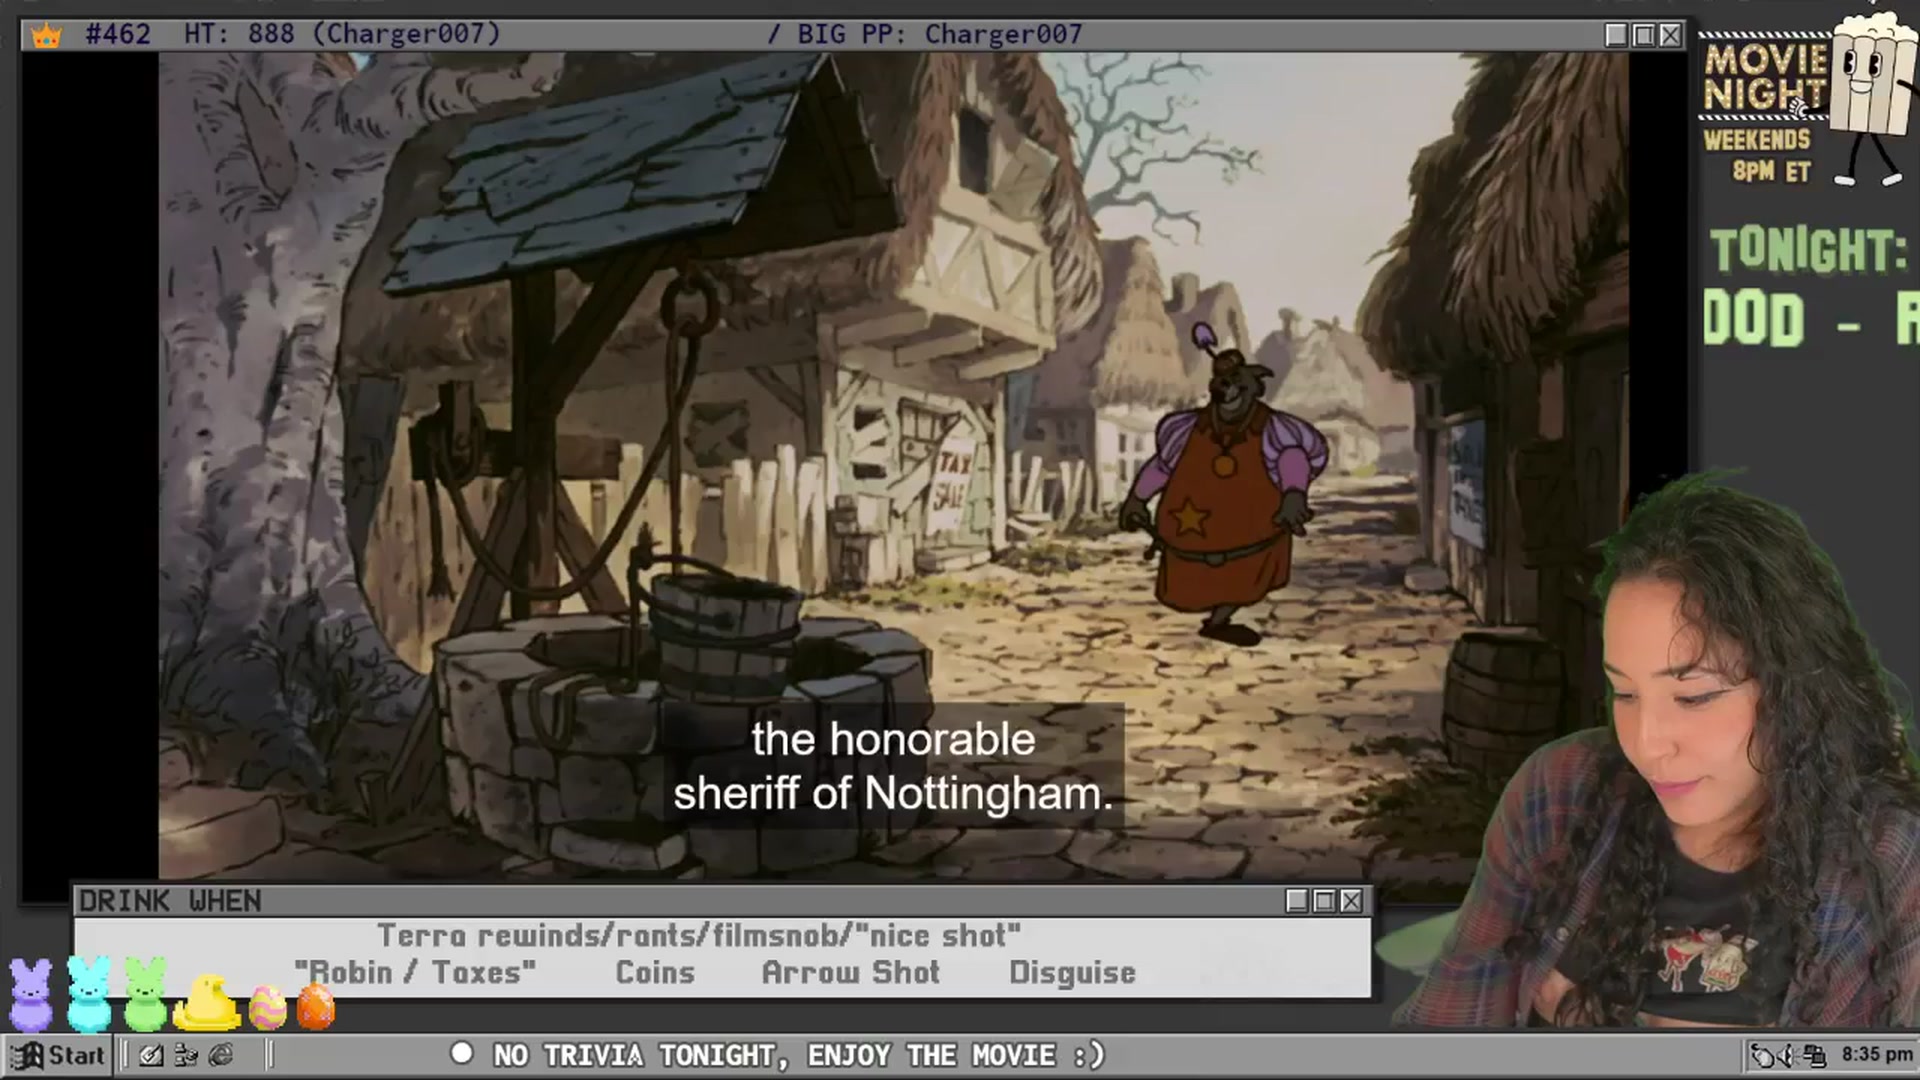Click the '#462' counter in title bar
Screen dimensions: 1920x1080
click(x=118, y=34)
